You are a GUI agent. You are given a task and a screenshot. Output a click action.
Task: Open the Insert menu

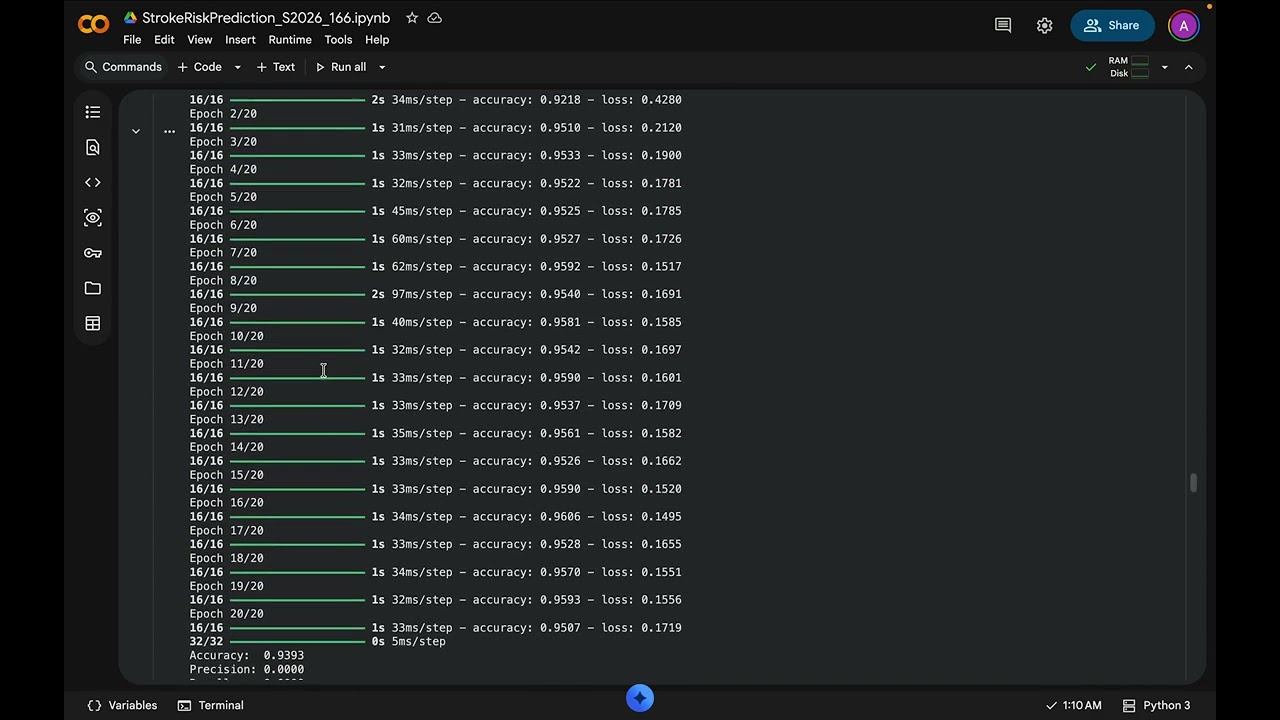[x=240, y=40]
